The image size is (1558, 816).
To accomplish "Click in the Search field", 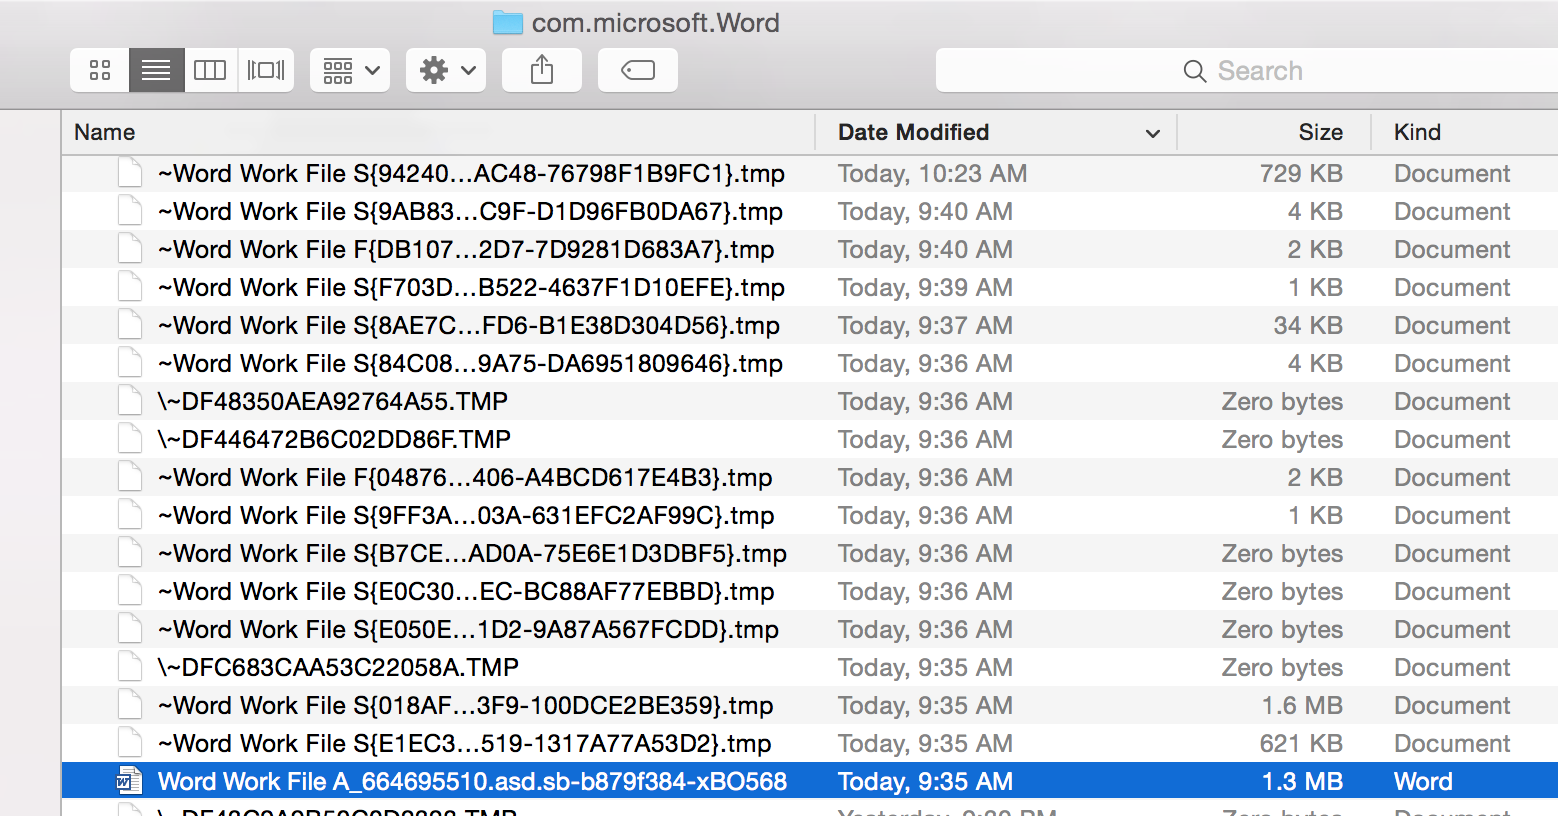I will (x=1246, y=70).
